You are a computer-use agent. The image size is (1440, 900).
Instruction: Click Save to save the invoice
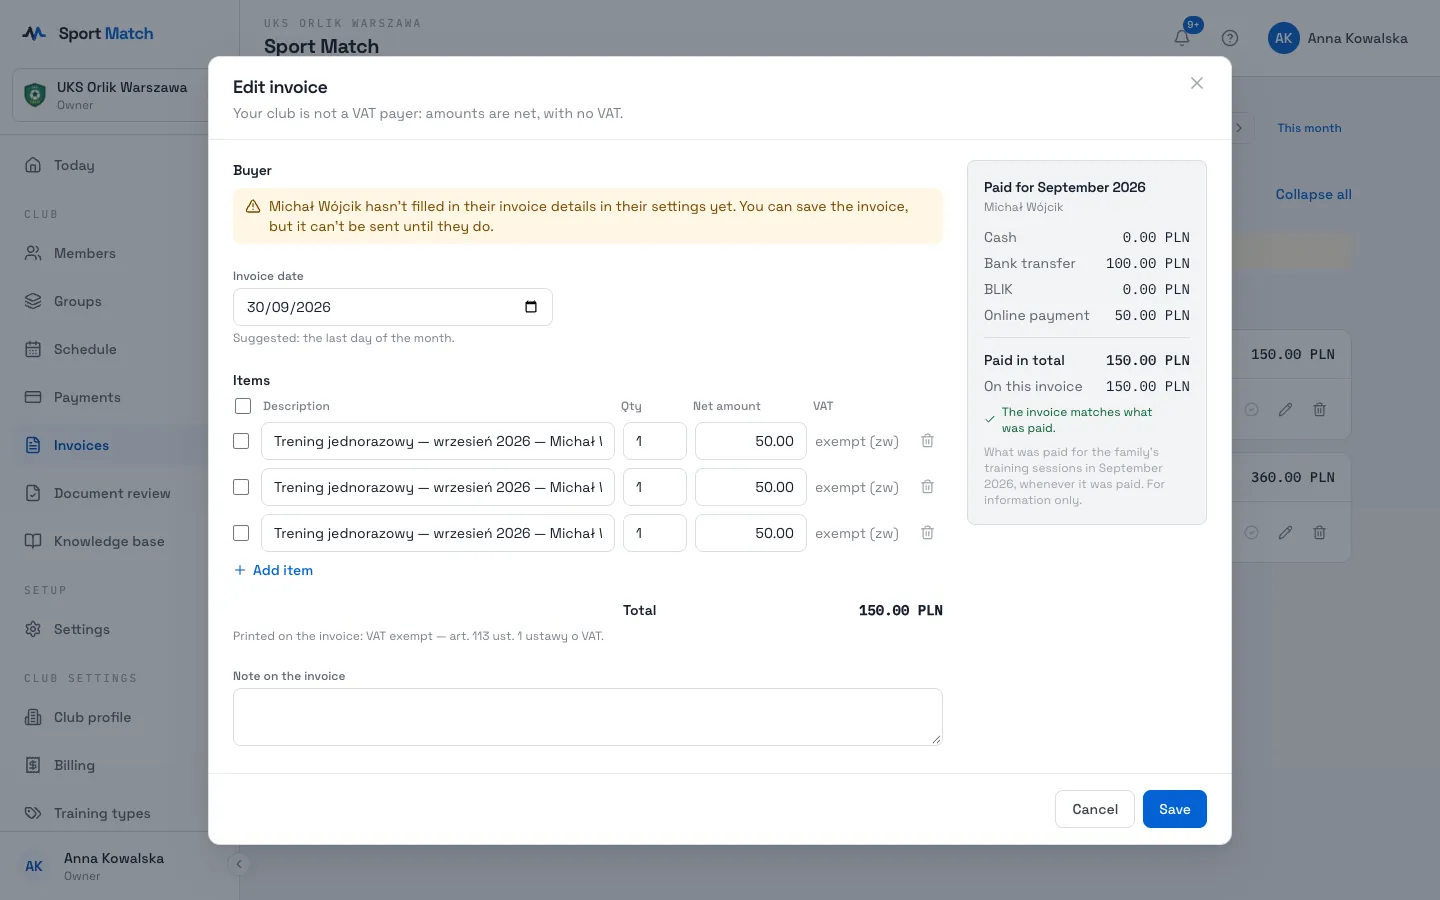[1174, 809]
